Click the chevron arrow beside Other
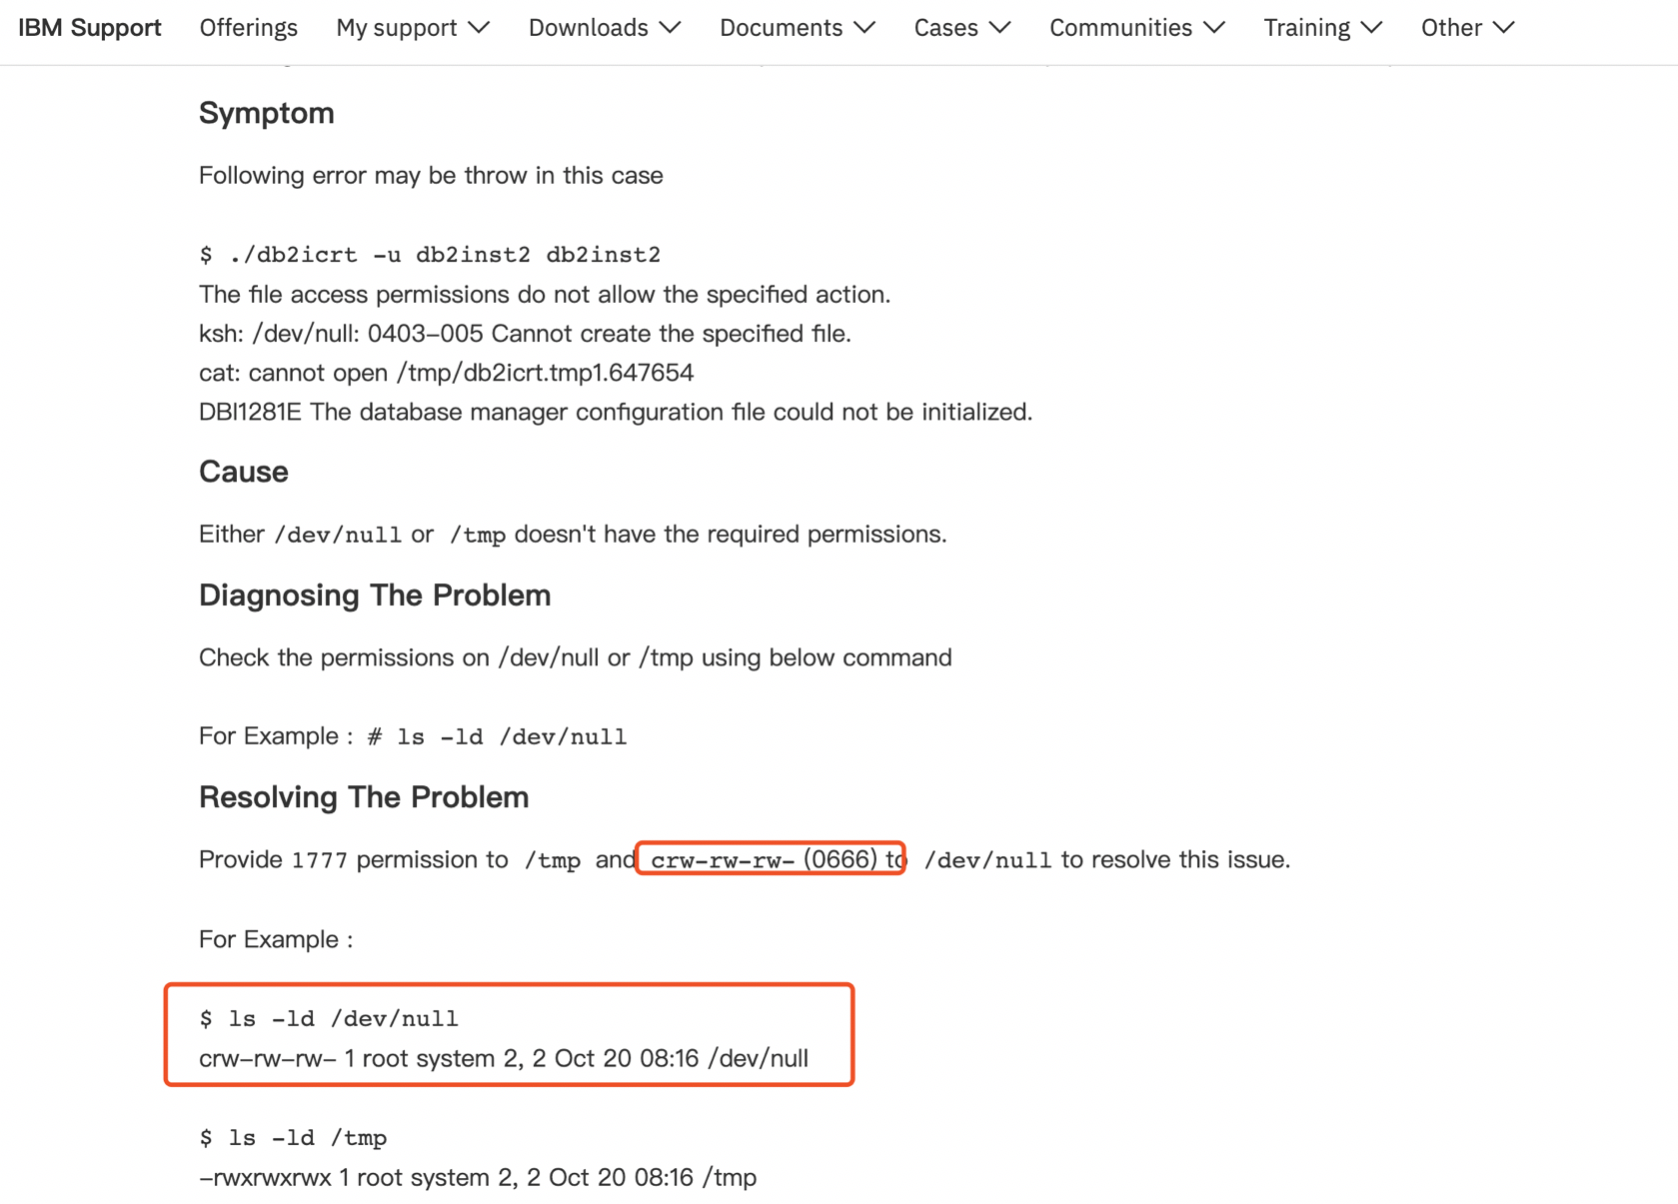 (1503, 28)
